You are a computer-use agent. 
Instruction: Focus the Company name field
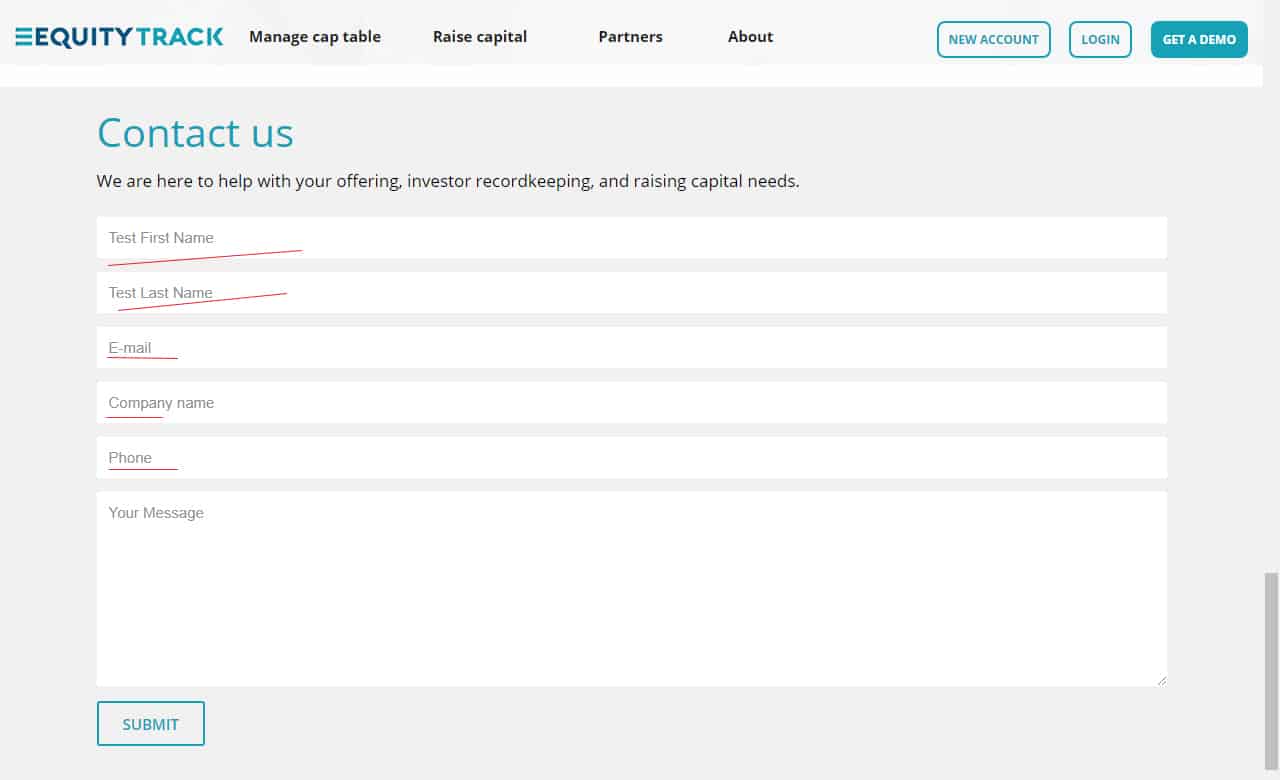click(631, 403)
